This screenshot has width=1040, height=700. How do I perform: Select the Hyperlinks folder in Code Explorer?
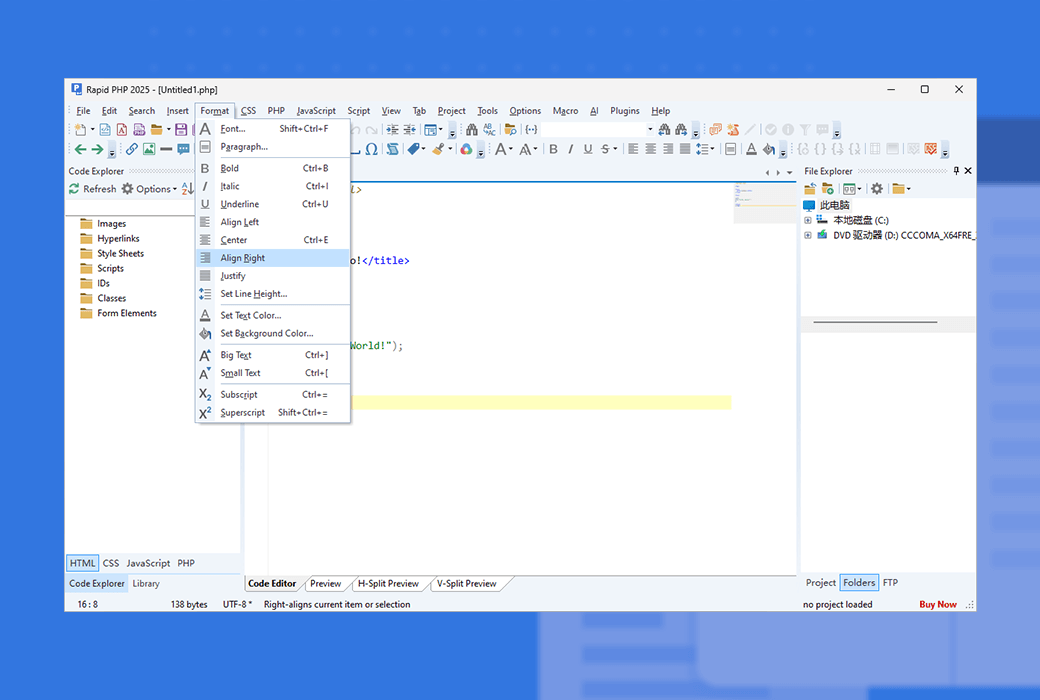(x=118, y=239)
